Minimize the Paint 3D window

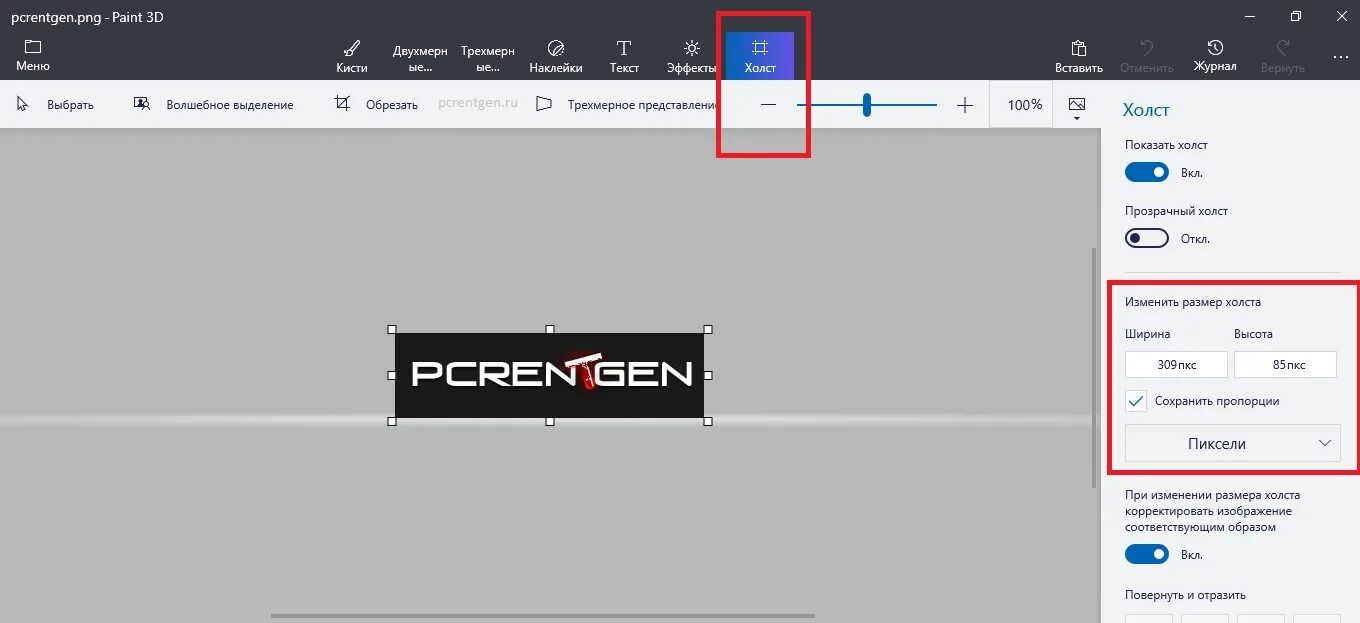point(1251,16)
